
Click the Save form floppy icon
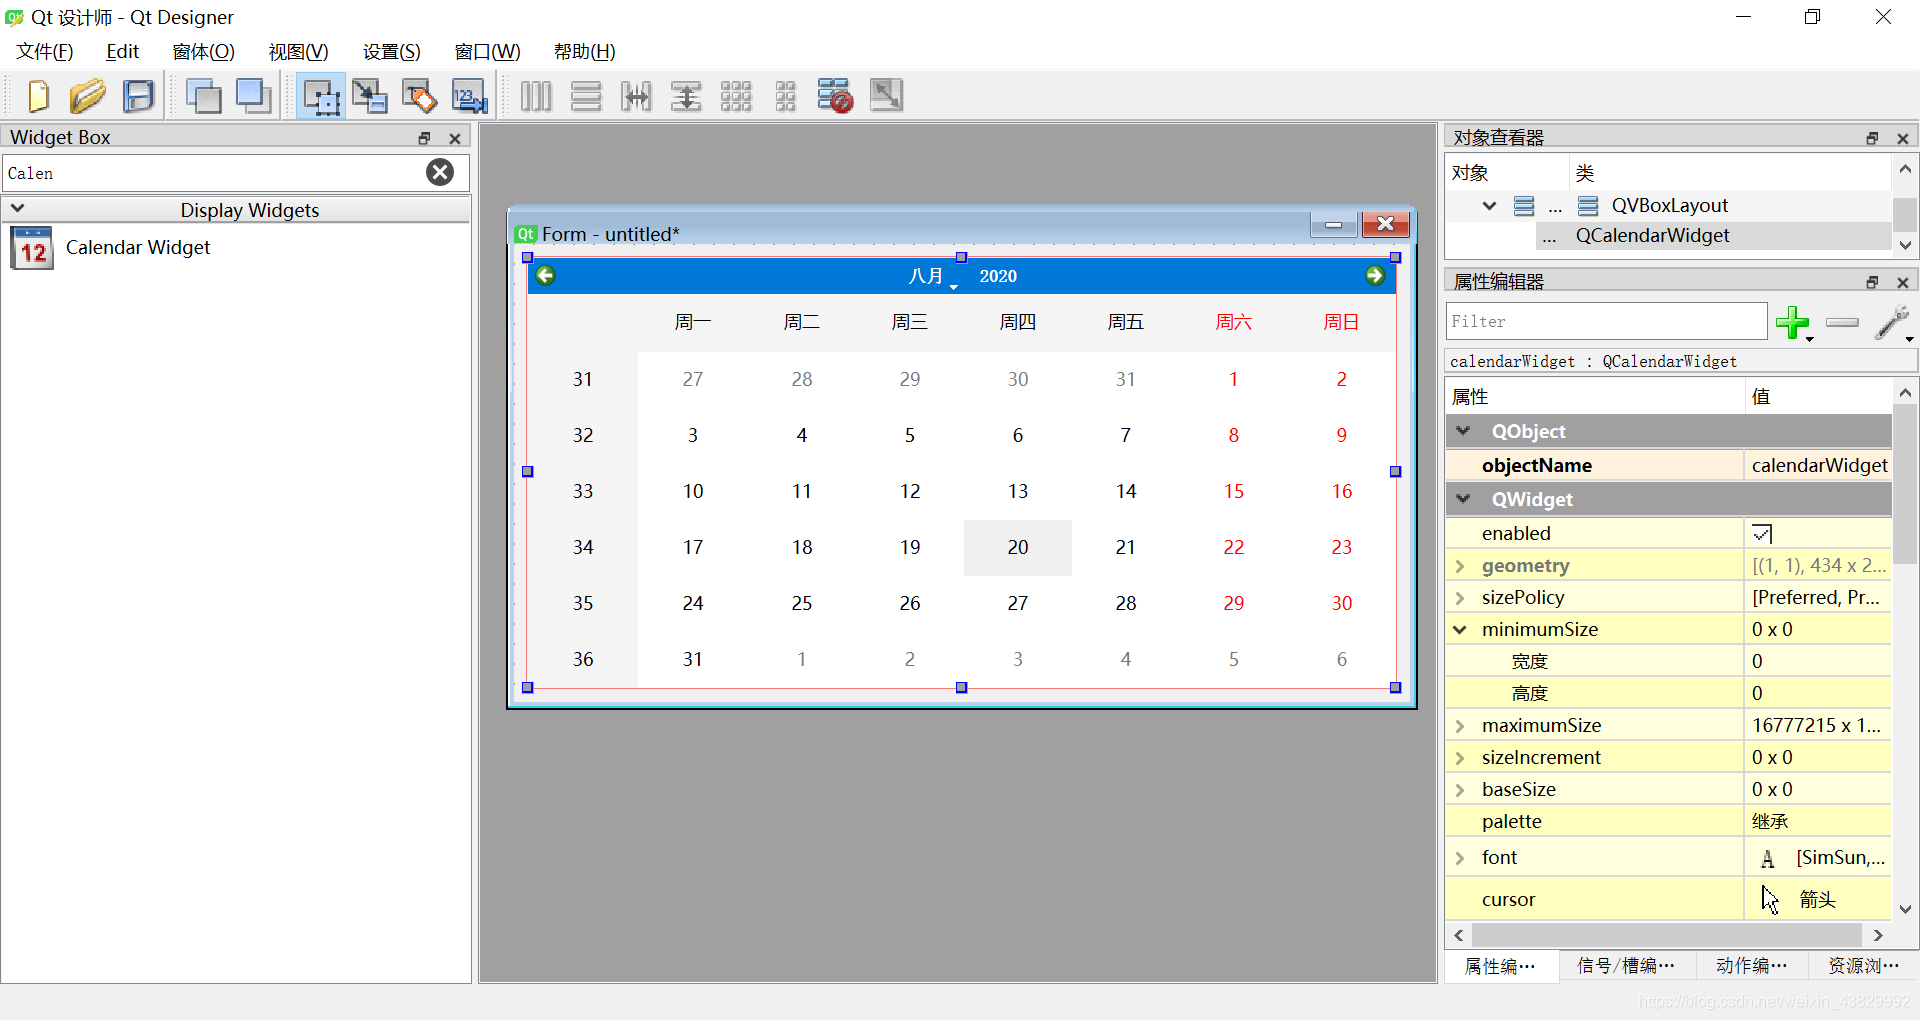138,96
